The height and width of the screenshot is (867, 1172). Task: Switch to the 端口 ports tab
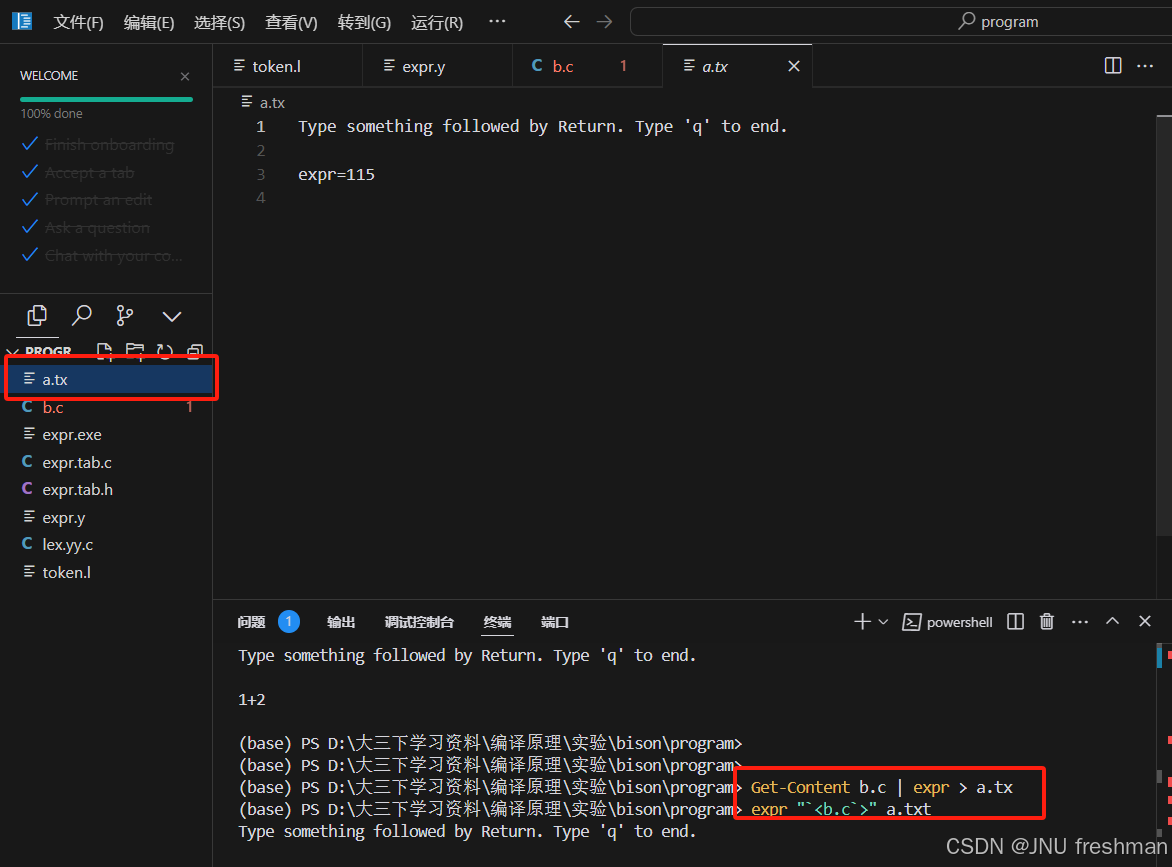point(555,622)
